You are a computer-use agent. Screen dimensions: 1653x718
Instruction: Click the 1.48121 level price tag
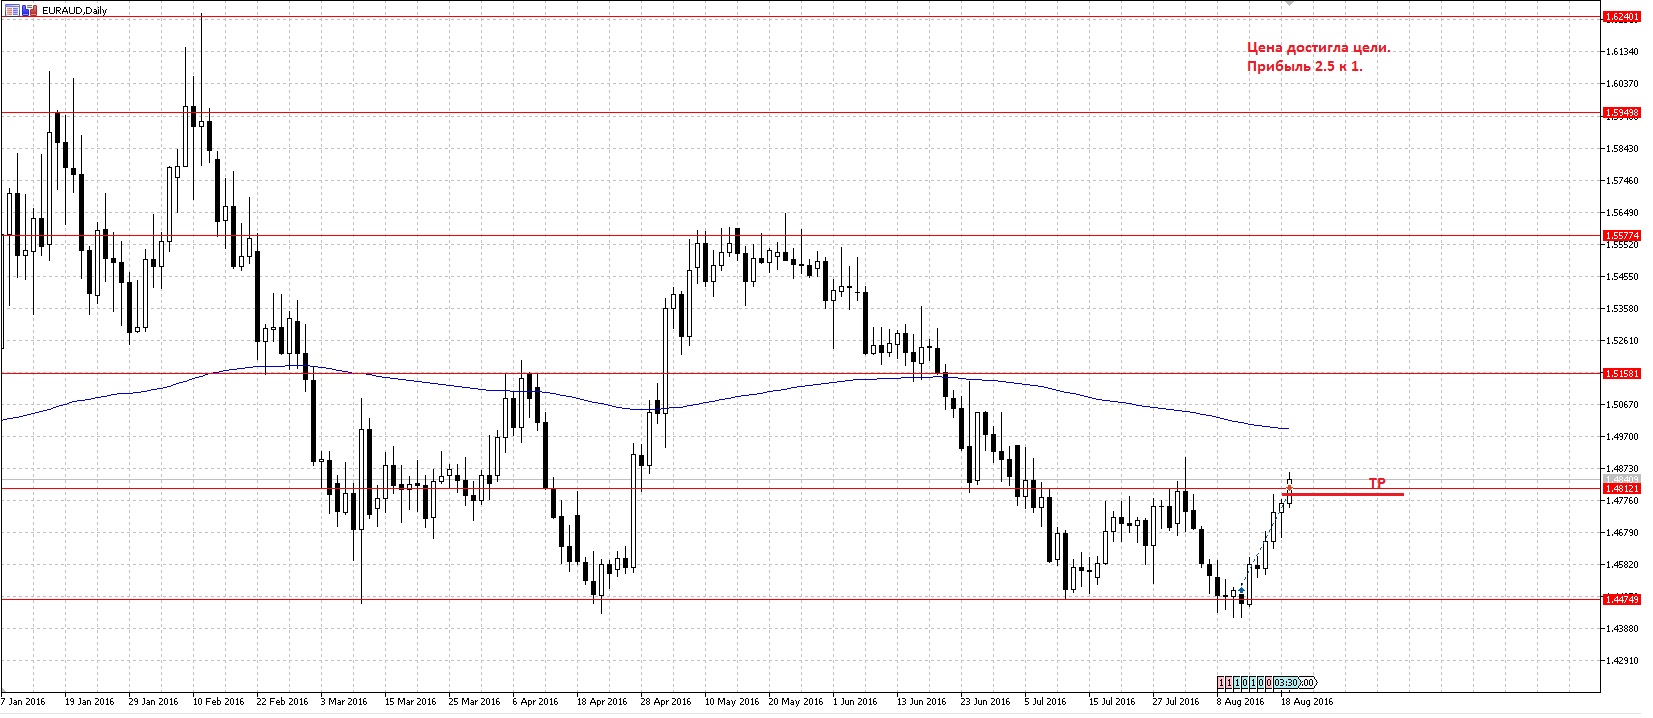(x=1620, y=489)
